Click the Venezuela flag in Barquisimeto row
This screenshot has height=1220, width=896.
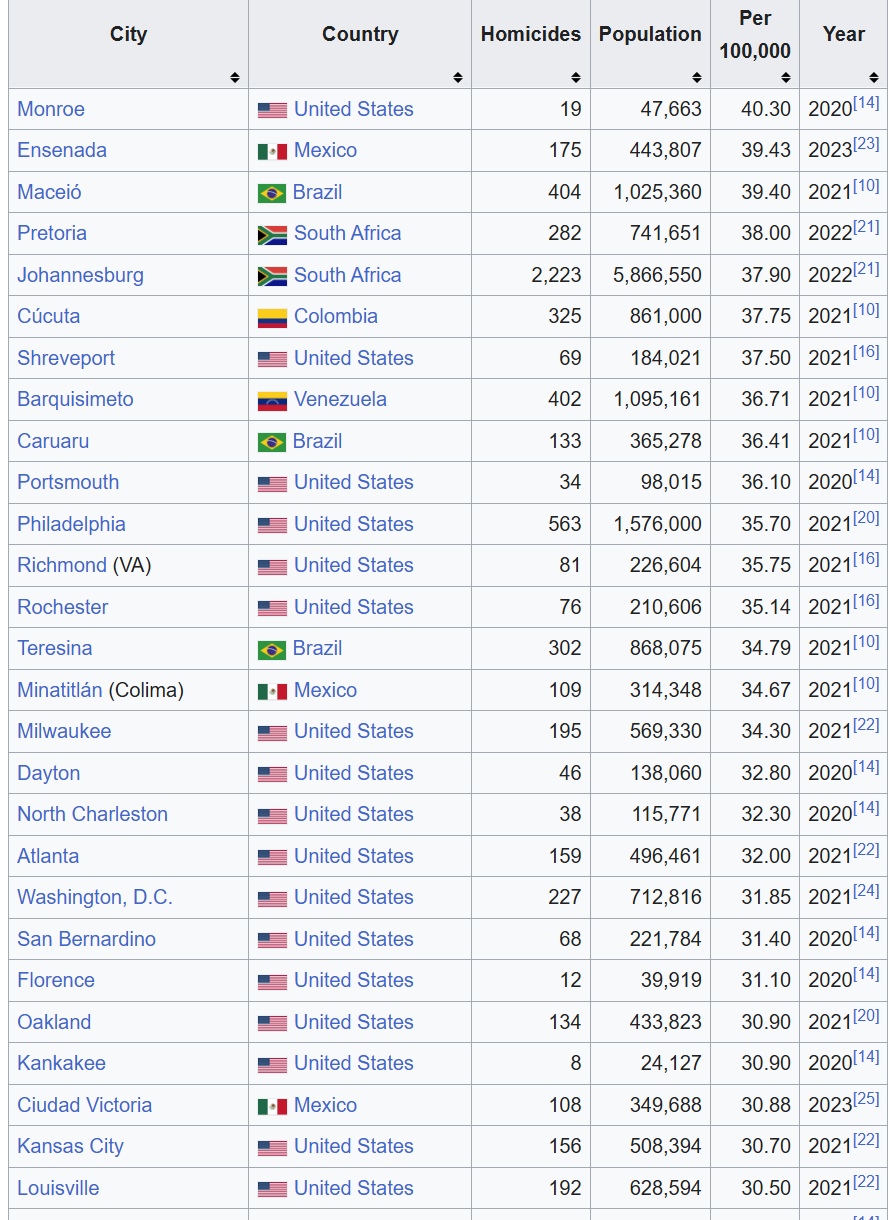pos(272,401)
